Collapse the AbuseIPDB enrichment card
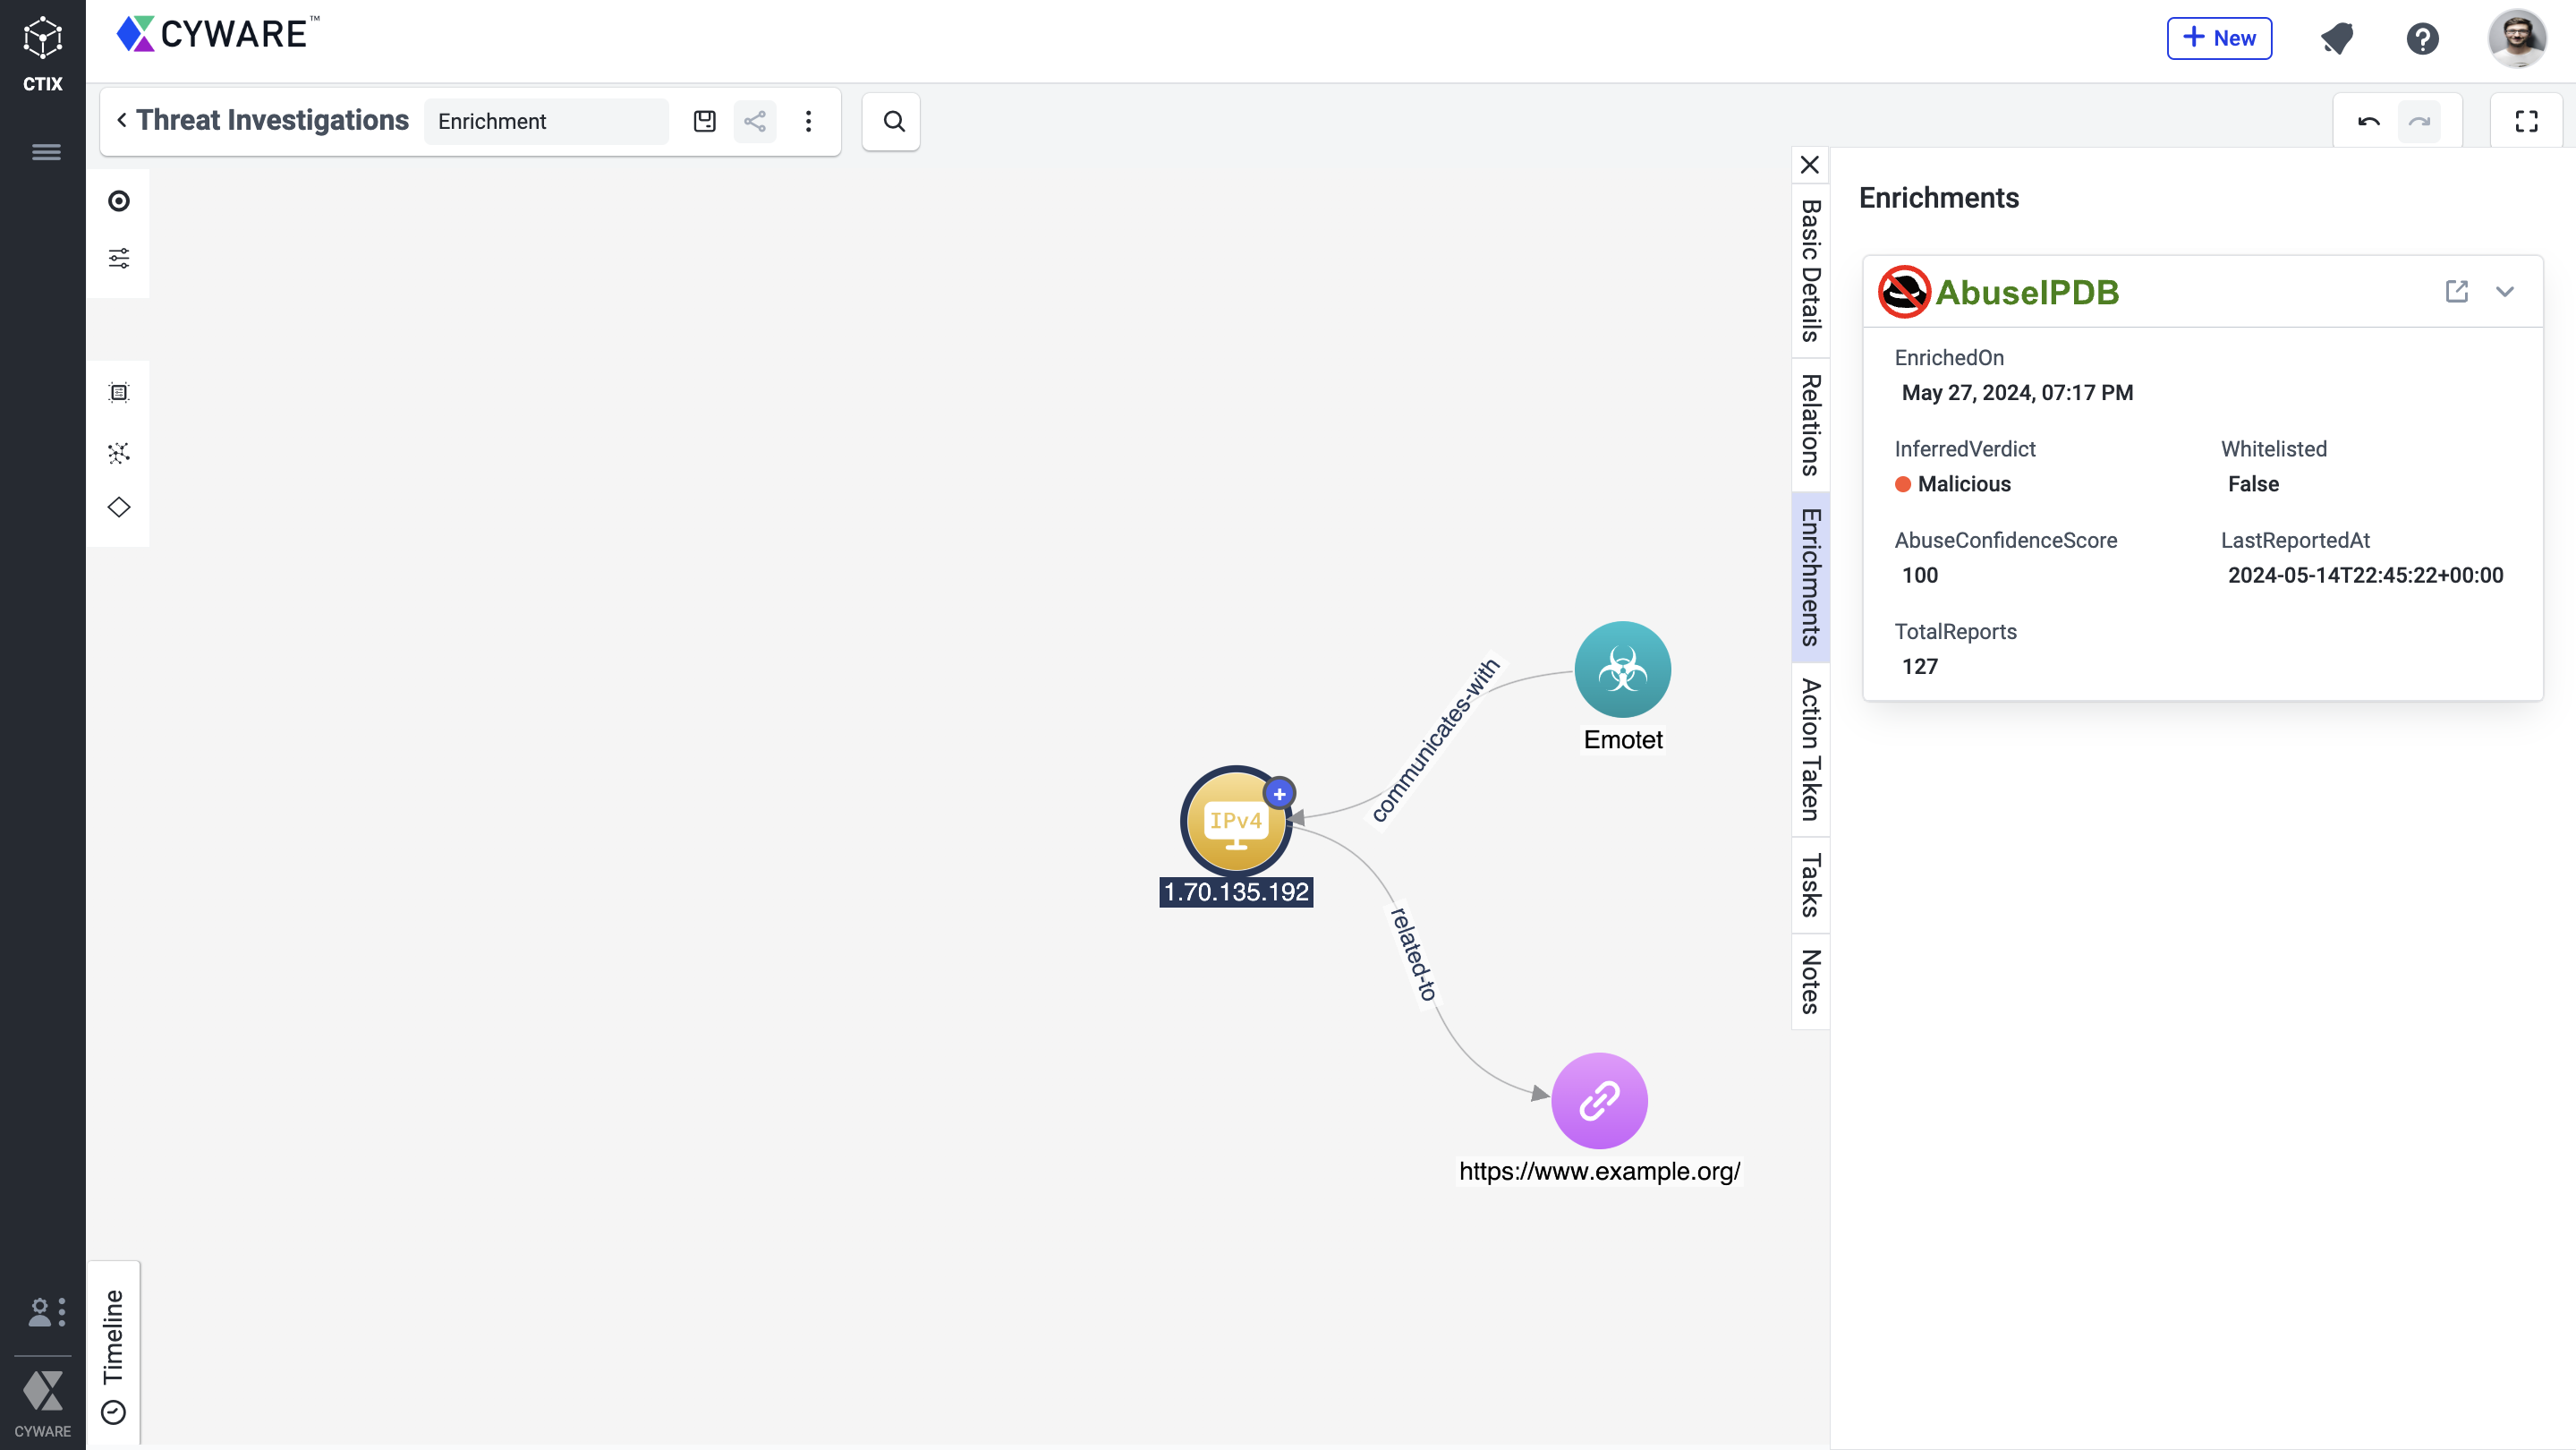 coord(2504,291)
